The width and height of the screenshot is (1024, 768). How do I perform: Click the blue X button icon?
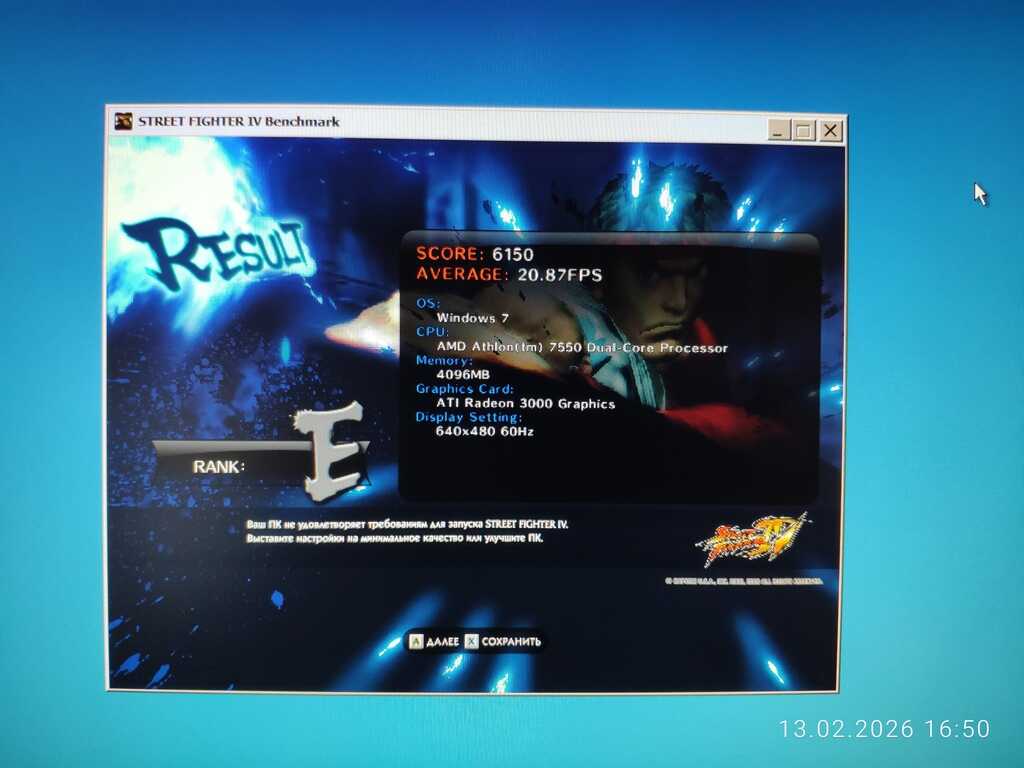(x=472, y=641)
